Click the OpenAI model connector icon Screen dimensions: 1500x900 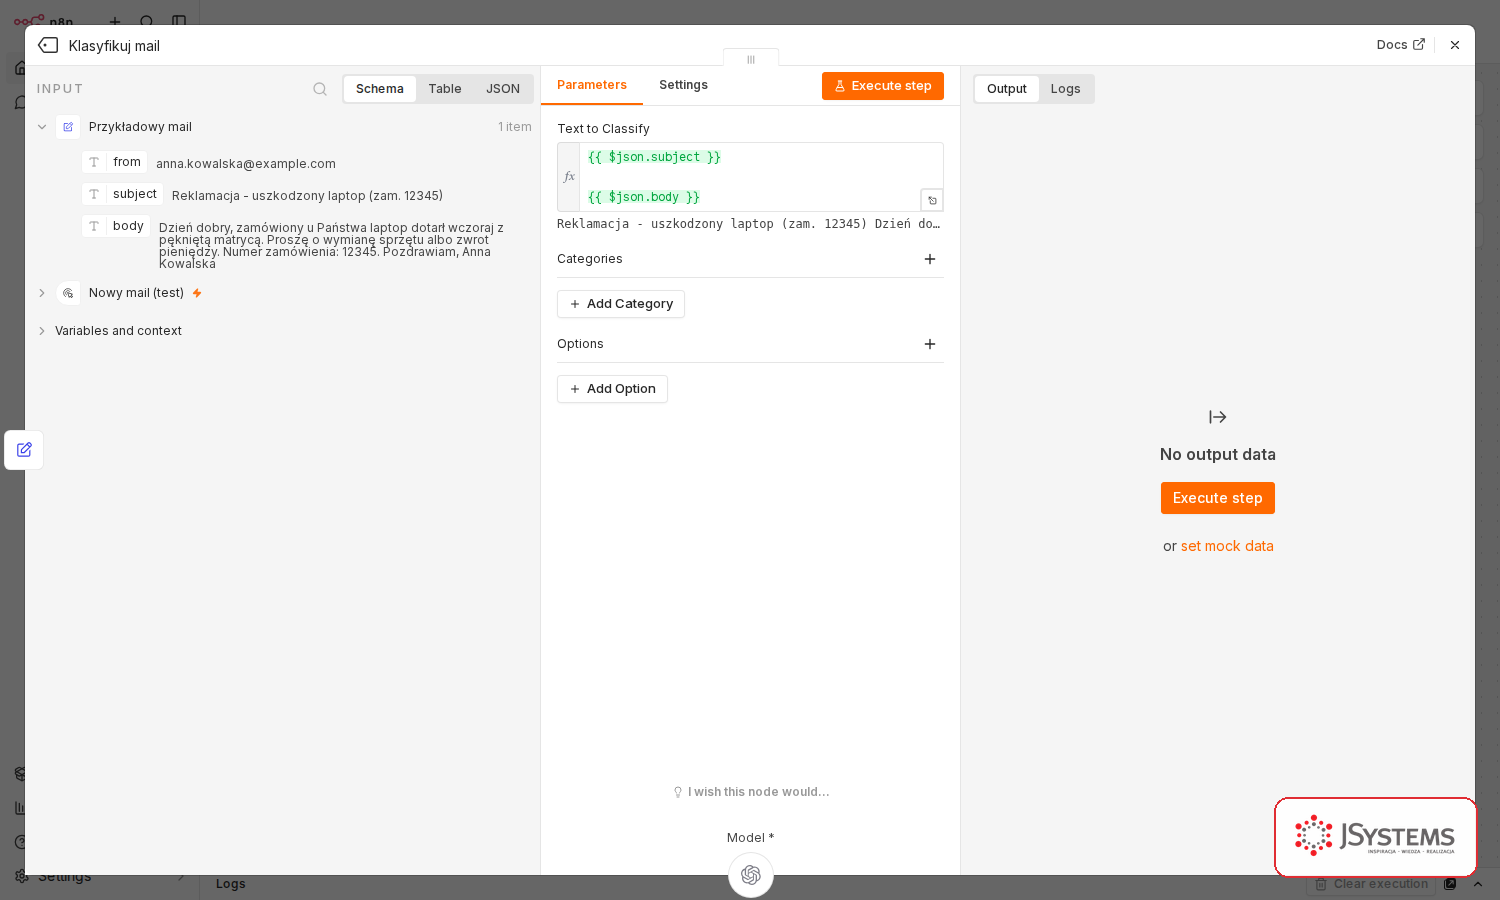pos(751,875)
